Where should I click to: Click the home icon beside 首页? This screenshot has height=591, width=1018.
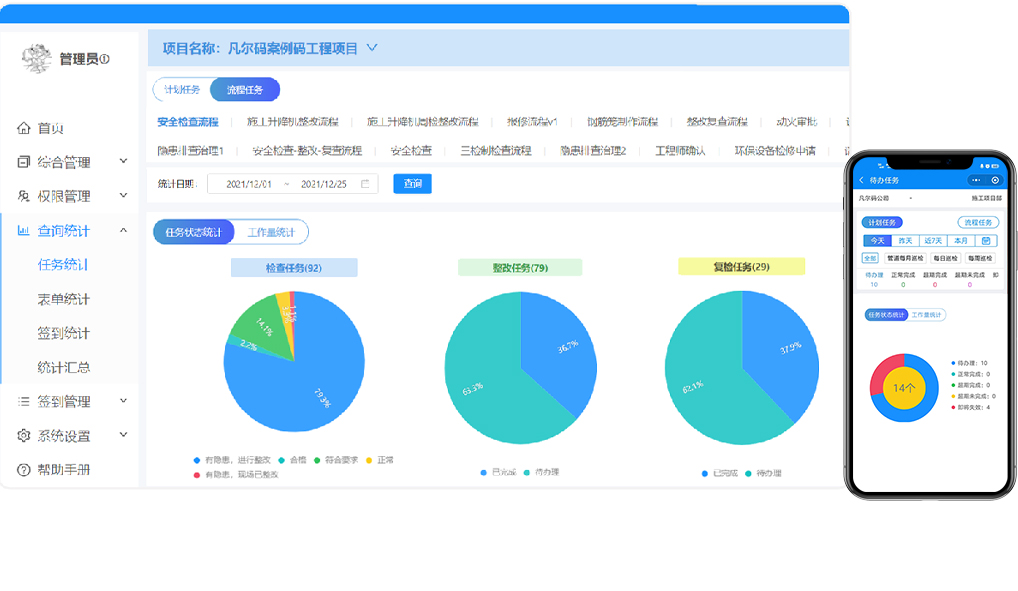(x=25, y=128)
